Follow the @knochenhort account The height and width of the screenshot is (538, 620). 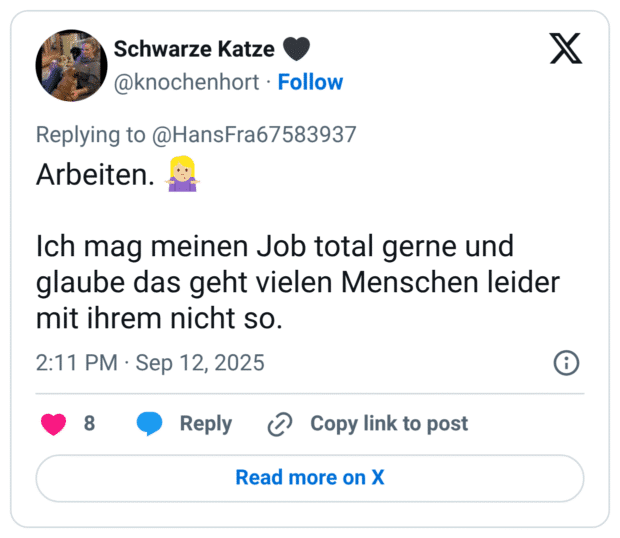pyautogui.click(x=310, y=82)
